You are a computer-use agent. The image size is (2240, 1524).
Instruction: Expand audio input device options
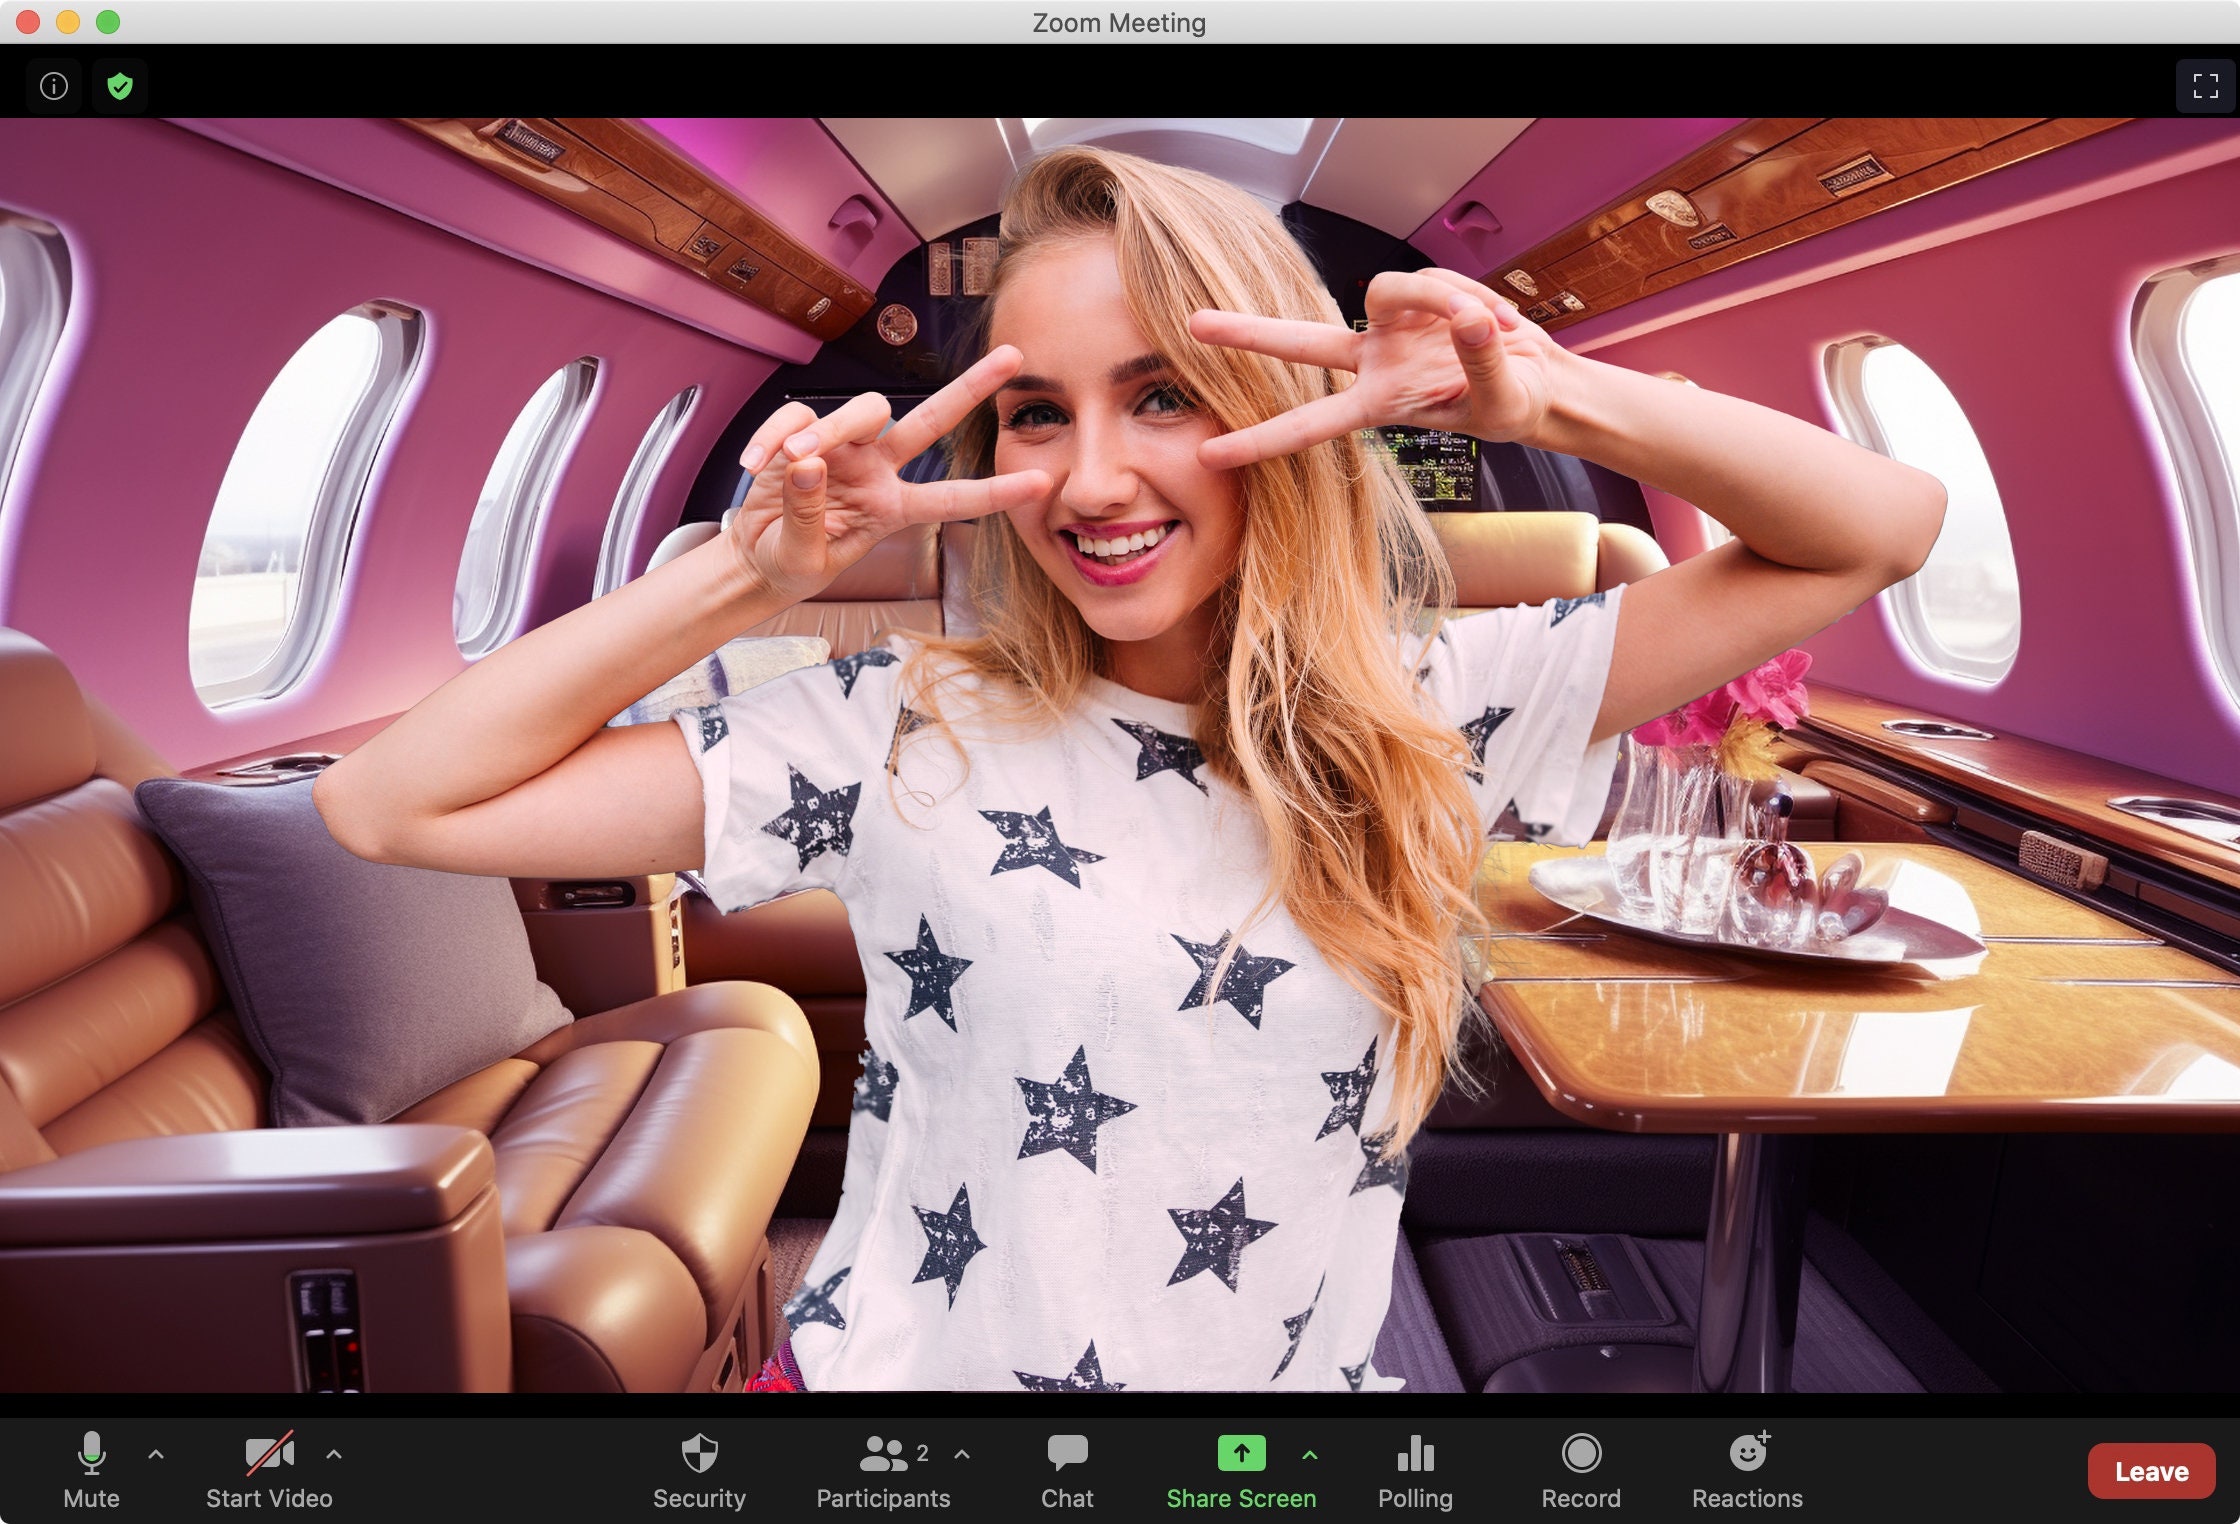coord(157,1455)
